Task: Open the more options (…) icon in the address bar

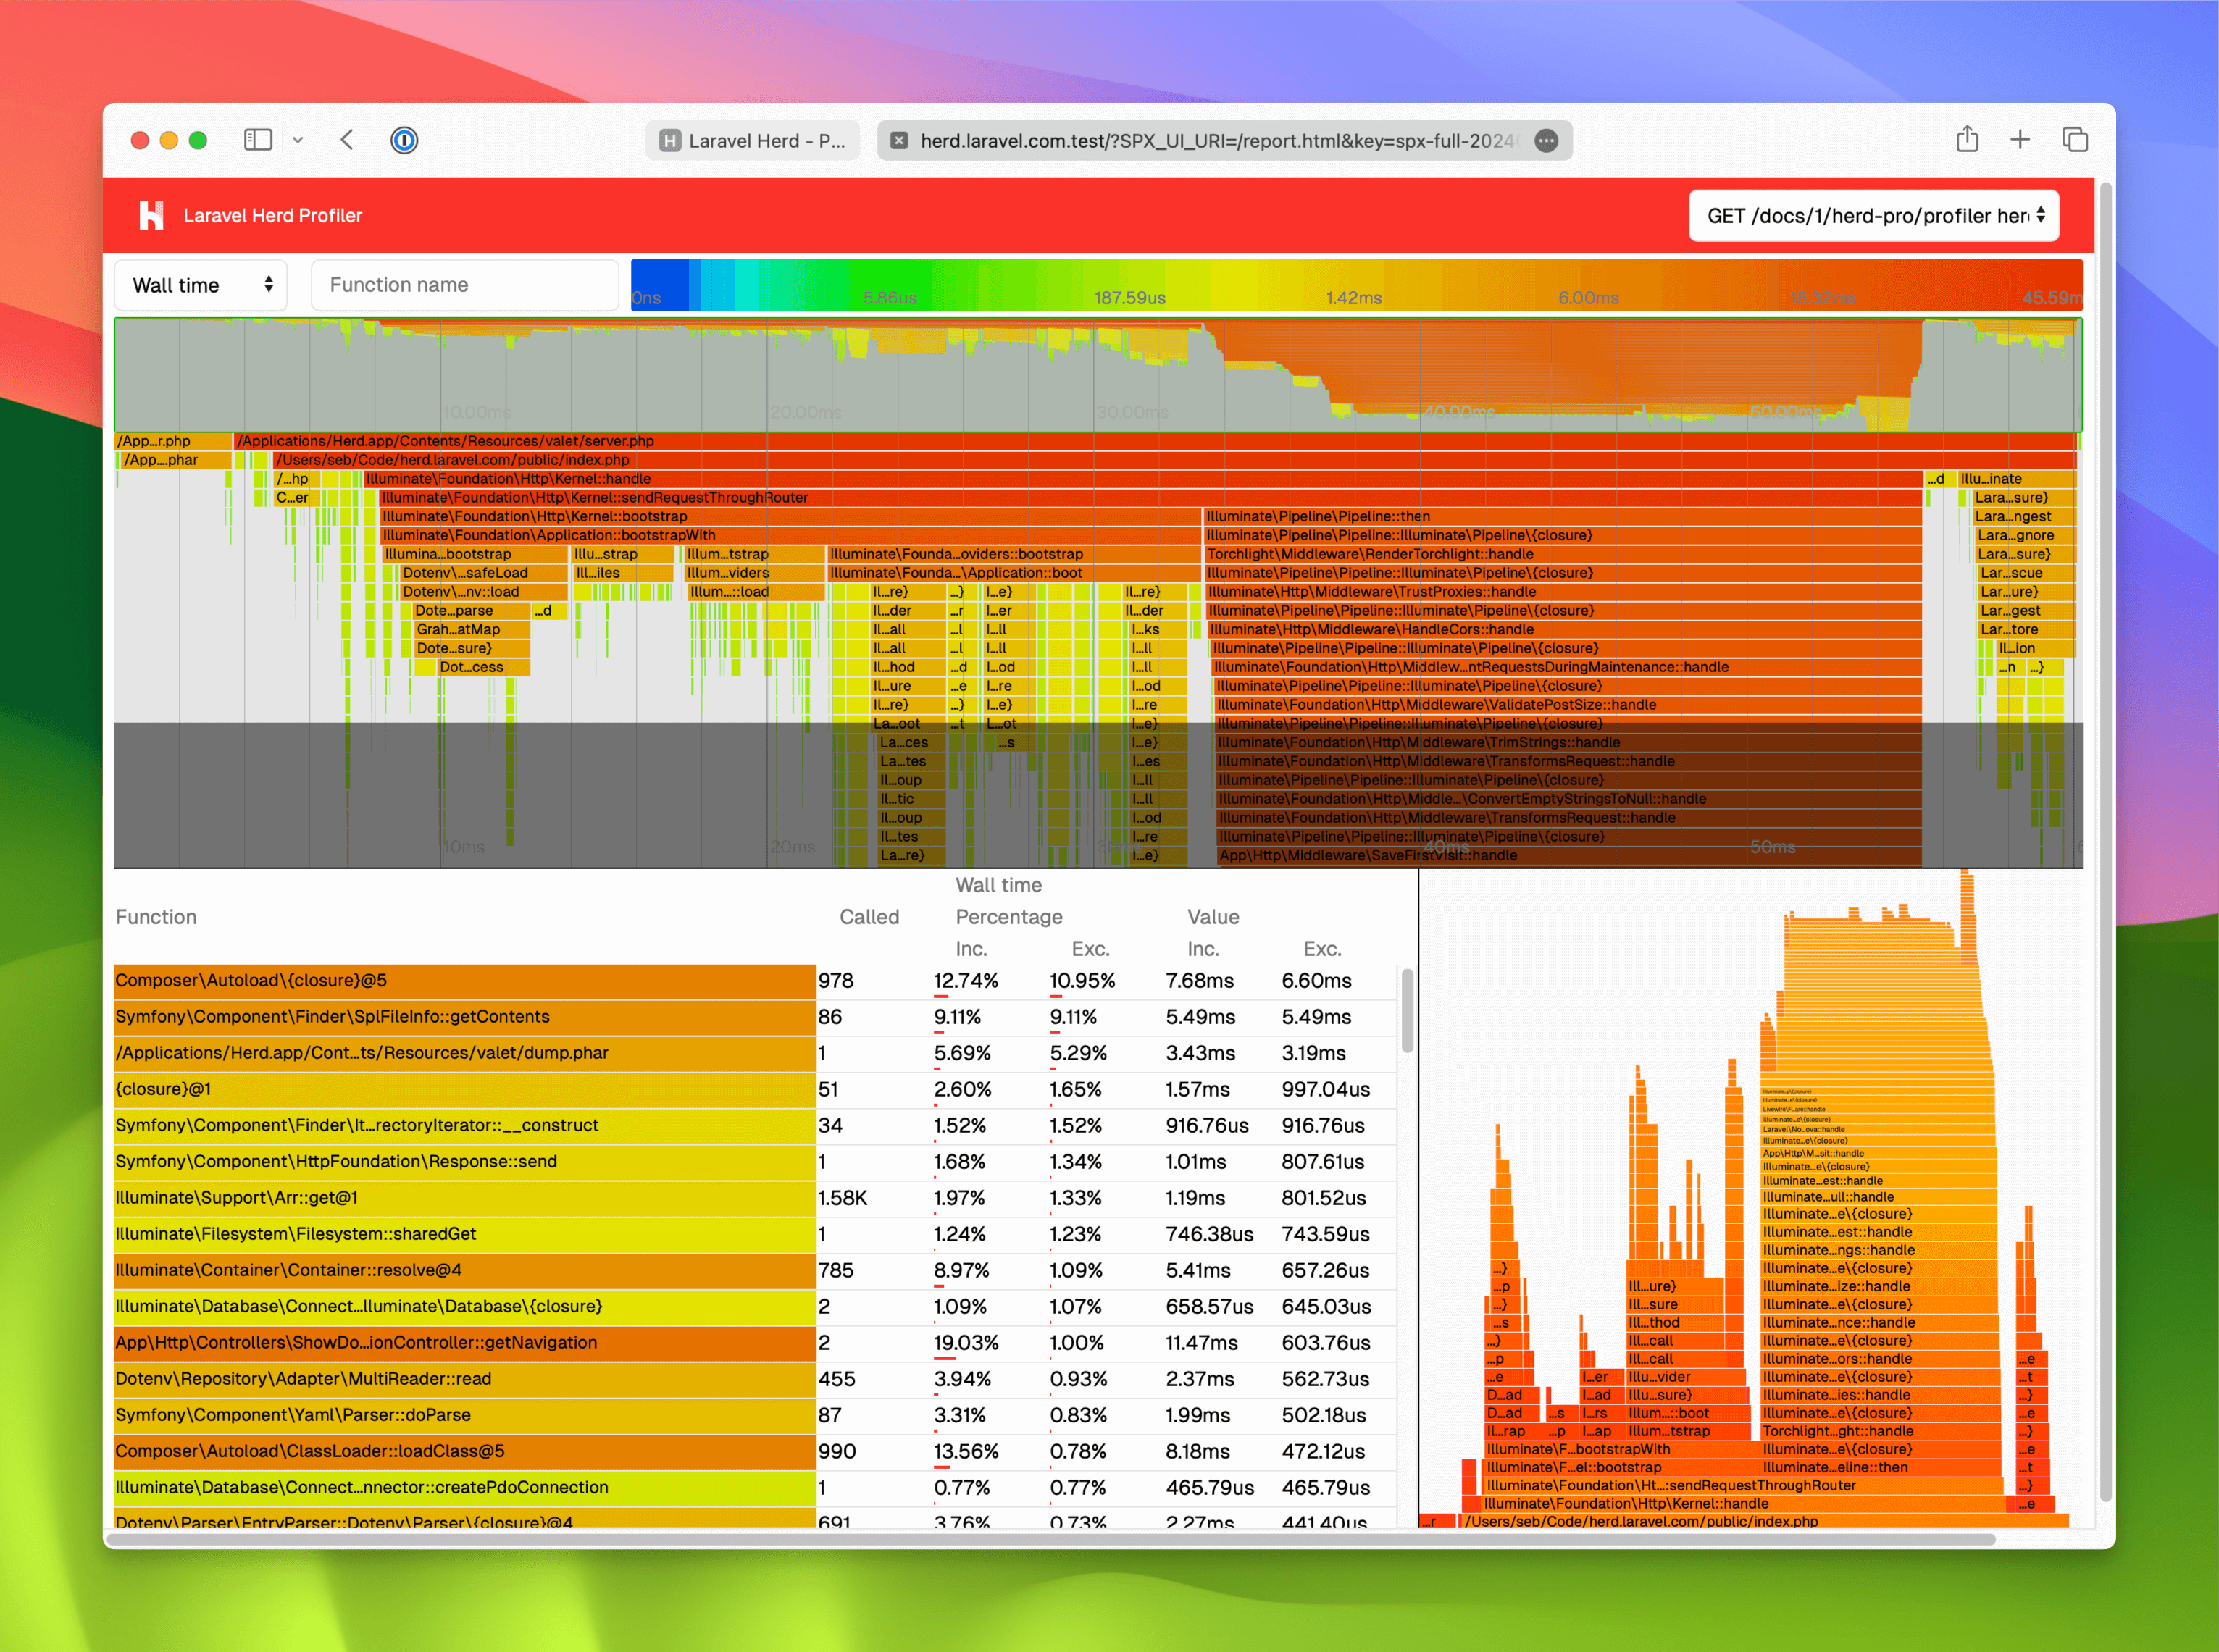Action: [1545, 140]
